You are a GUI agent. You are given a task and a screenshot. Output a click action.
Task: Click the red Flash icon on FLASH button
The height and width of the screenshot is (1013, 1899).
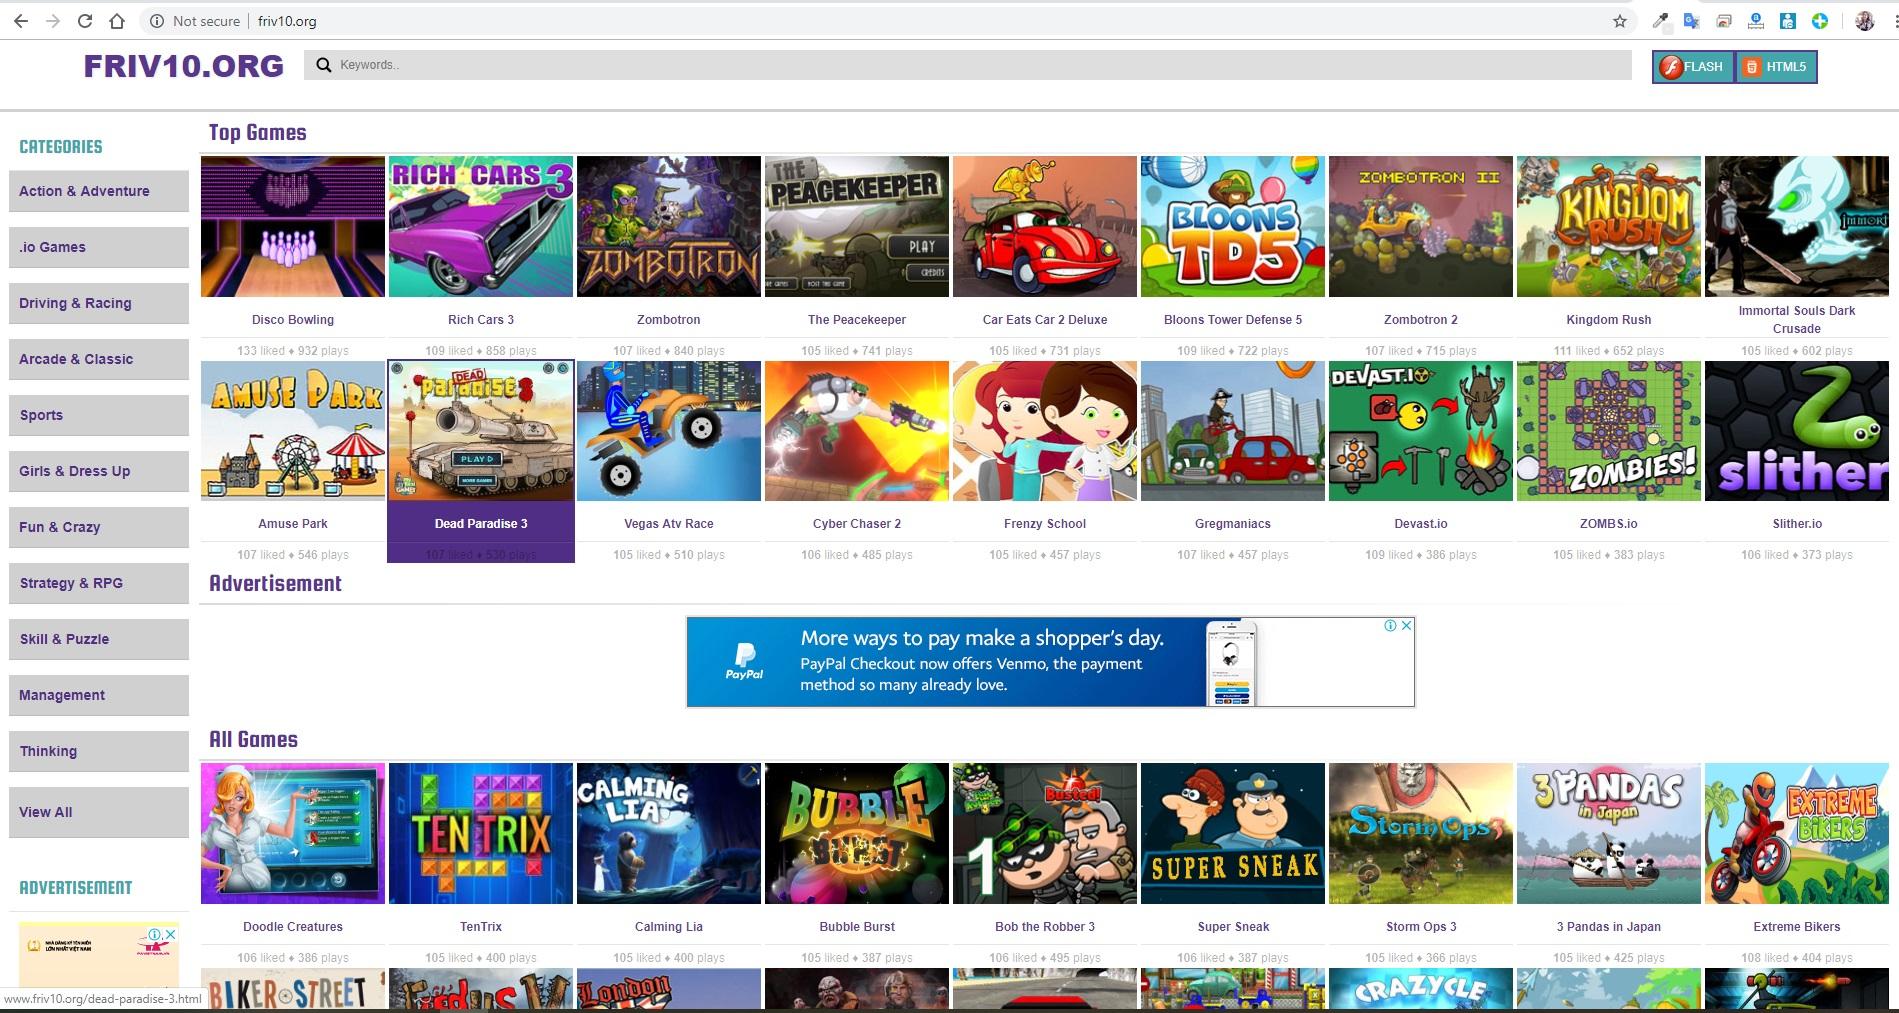tap(1671, 66)
